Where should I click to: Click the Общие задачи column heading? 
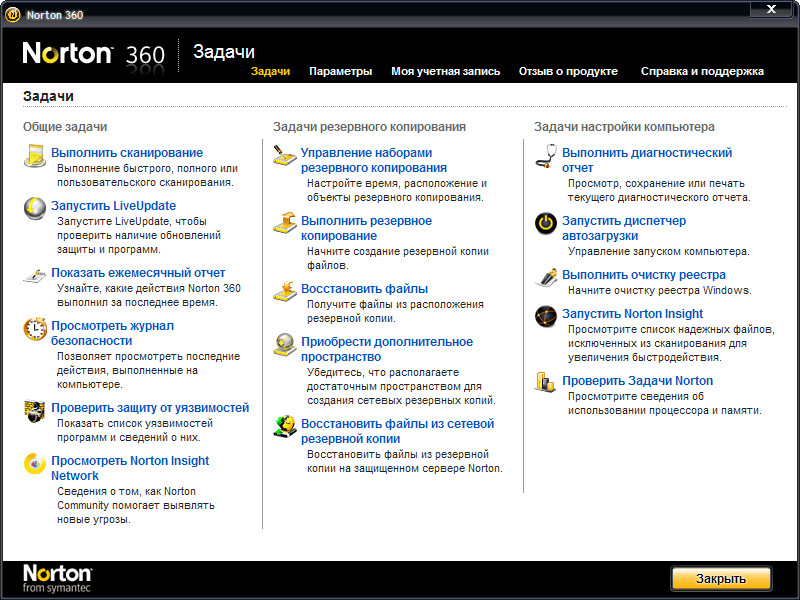point(65,127)
